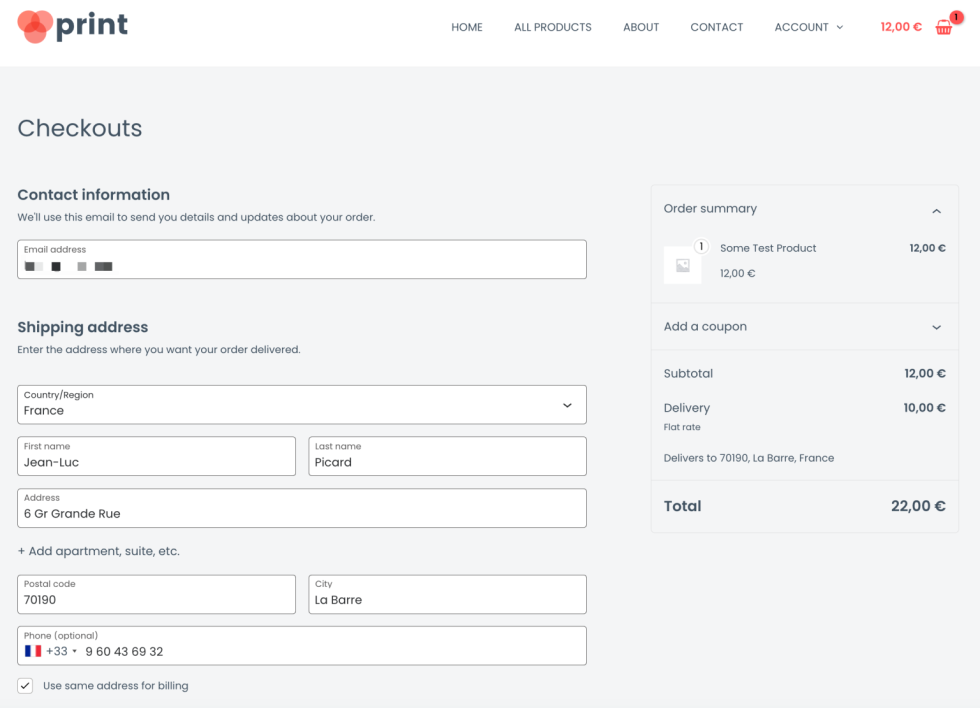This screenshot has height=708, width=980.
Task: Open the Contact page link
Action: coord(716,27)
